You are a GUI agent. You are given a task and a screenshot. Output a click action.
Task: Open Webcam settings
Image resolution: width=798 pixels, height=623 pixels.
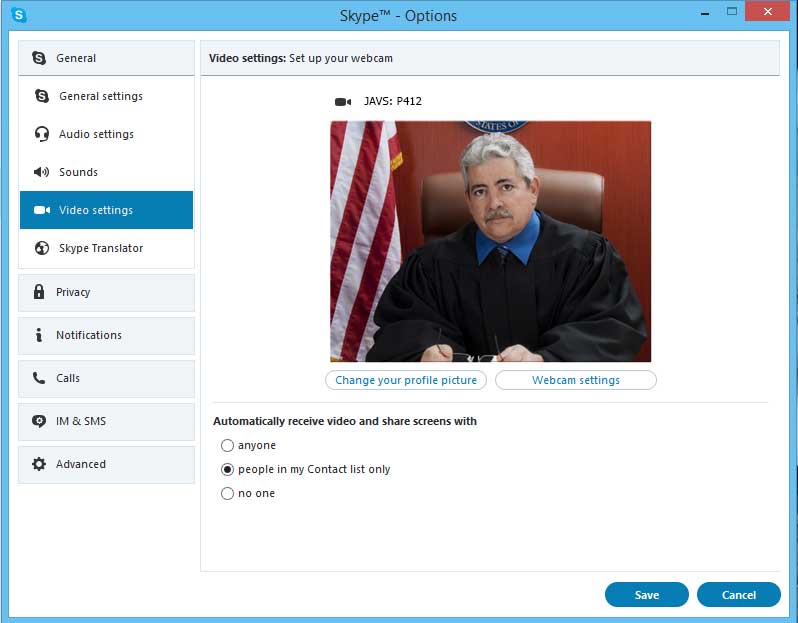(576, 380)
